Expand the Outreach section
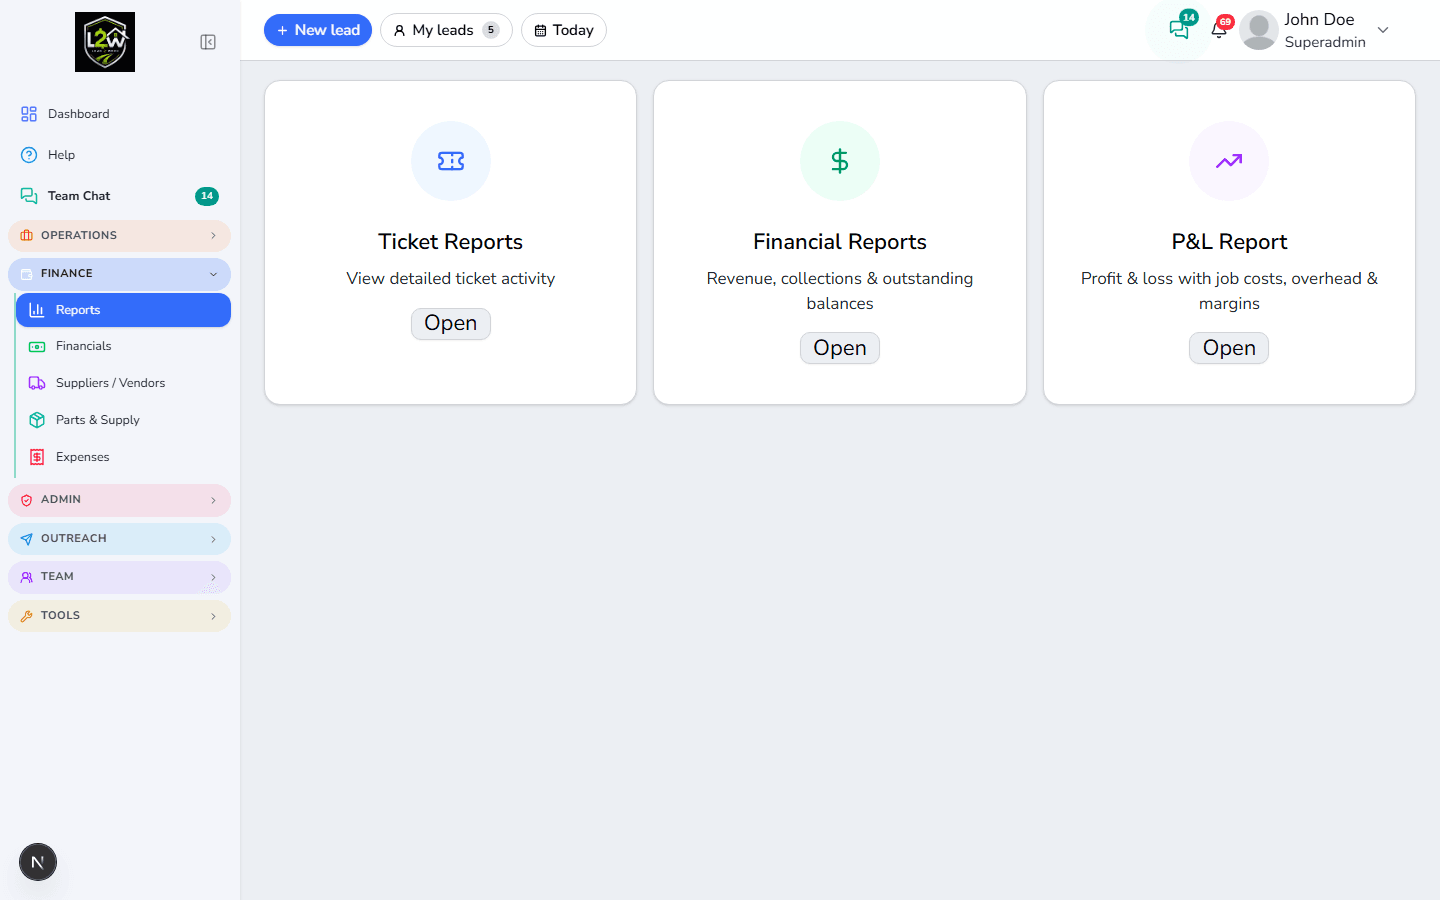This screenshot has height=900, width=1440. (x=120, y=539)
